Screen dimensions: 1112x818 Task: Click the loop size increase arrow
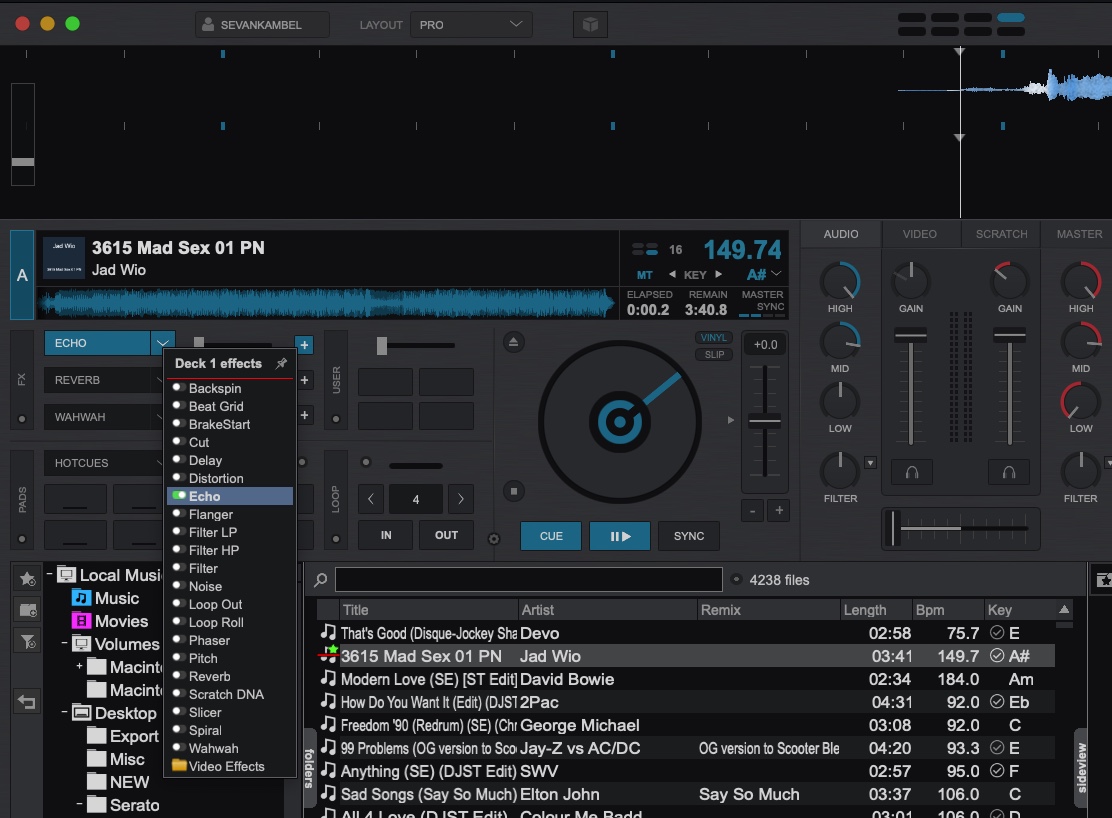point(461,499)
